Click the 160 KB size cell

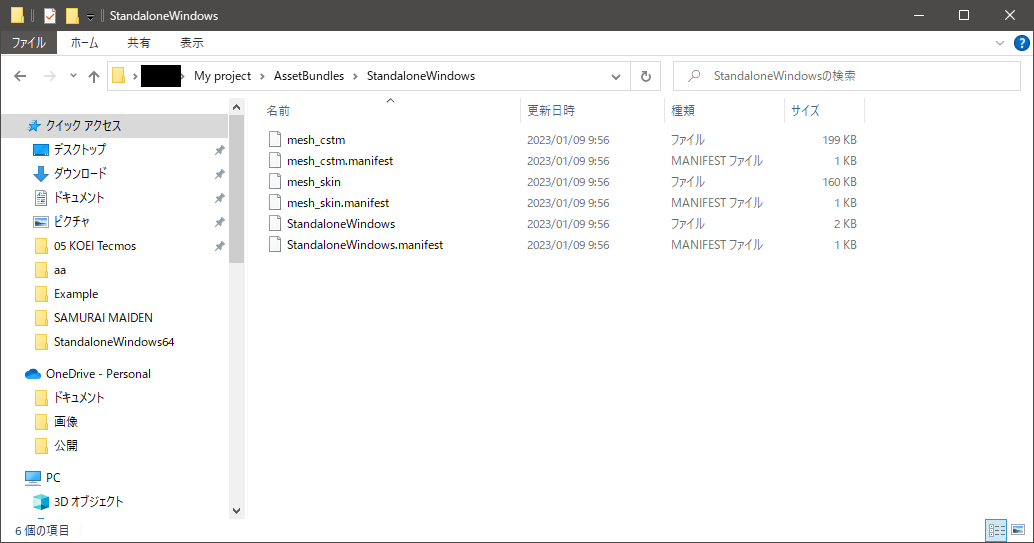click(x=839, y=182)
